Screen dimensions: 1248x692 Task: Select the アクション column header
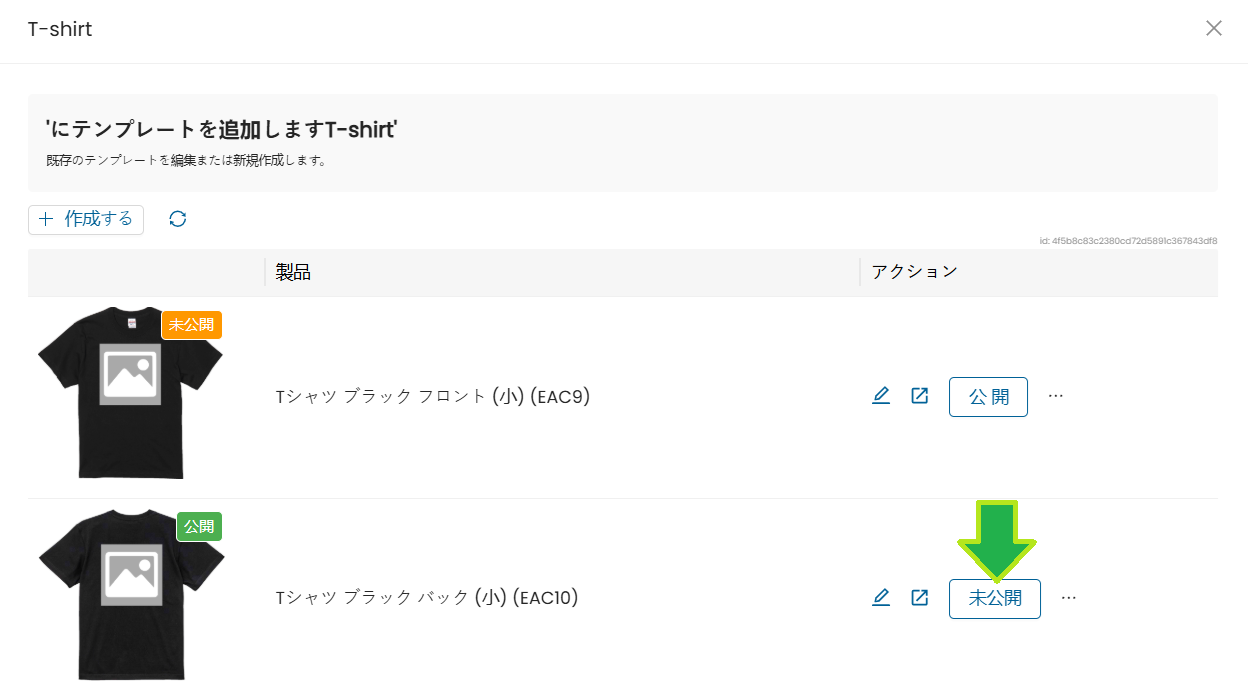coord(914,272)
